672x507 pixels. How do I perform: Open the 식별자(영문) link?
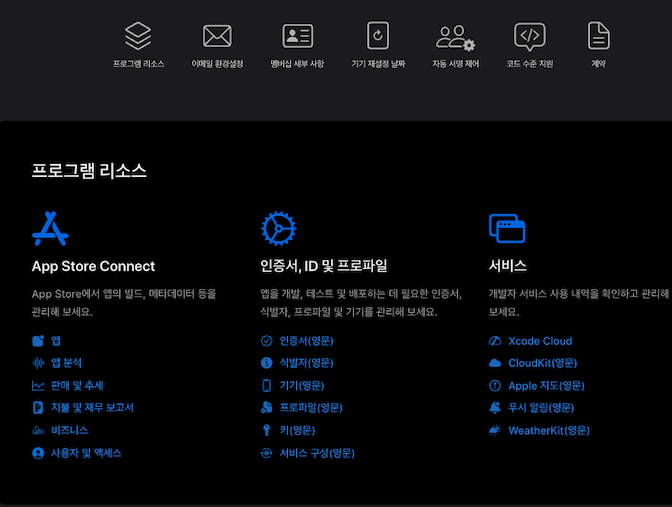click(x=306, y=363)
